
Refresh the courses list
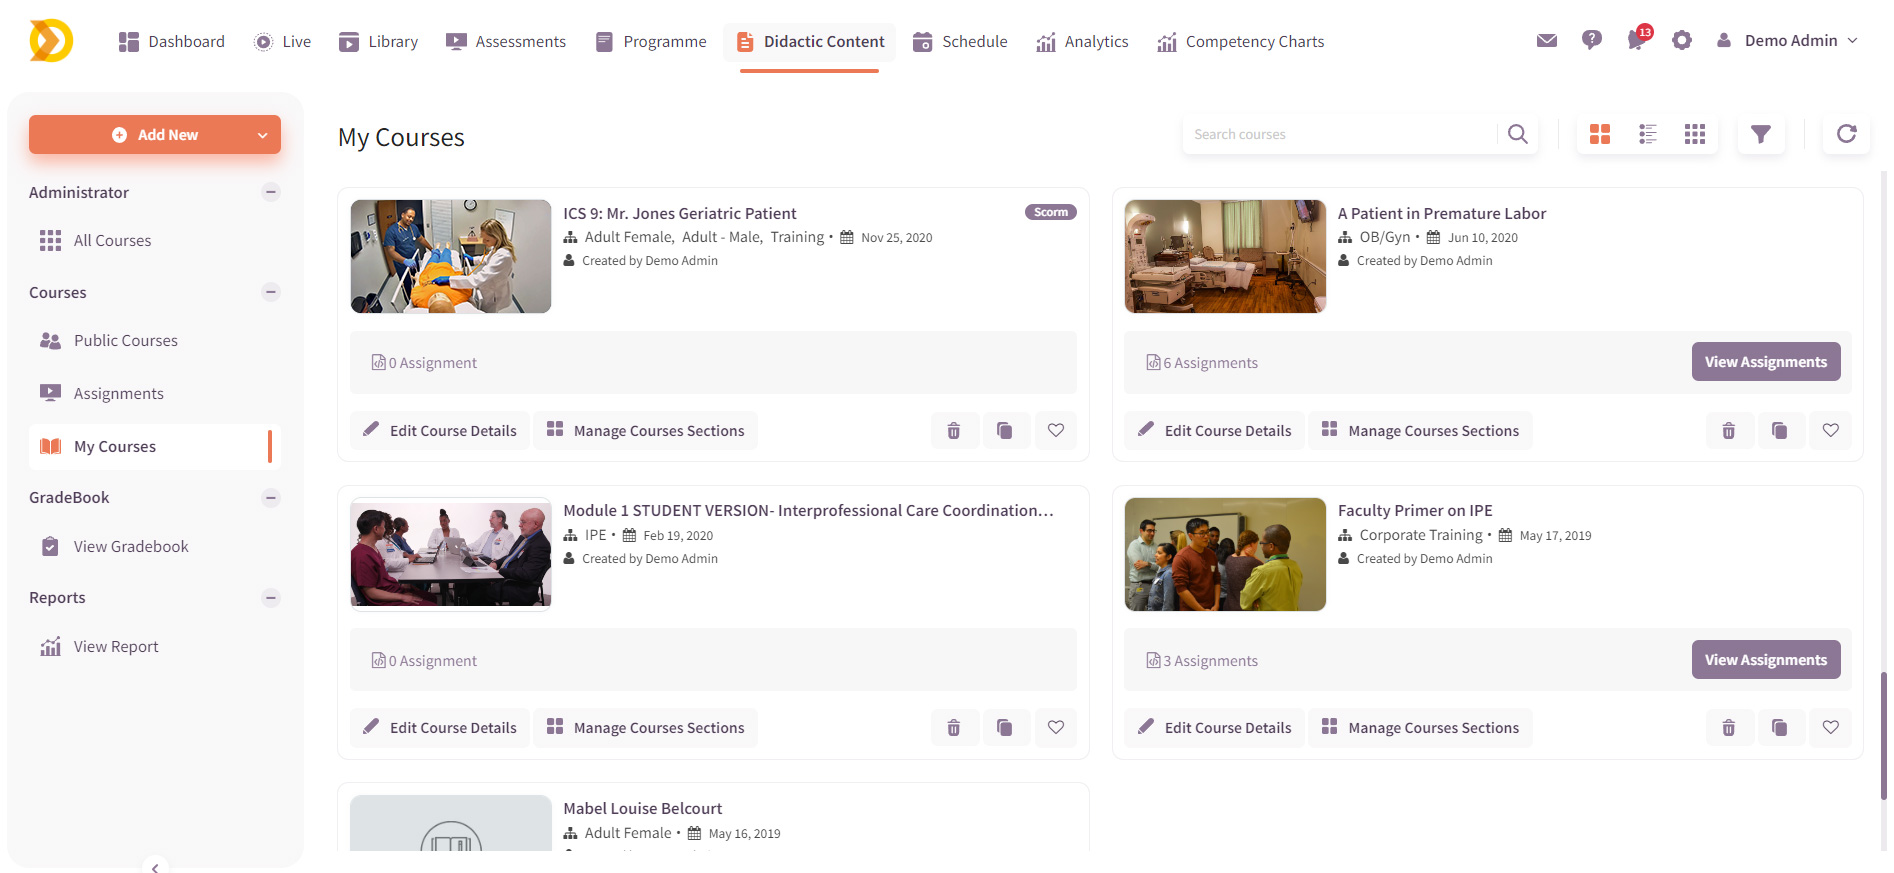[1846, 134]
